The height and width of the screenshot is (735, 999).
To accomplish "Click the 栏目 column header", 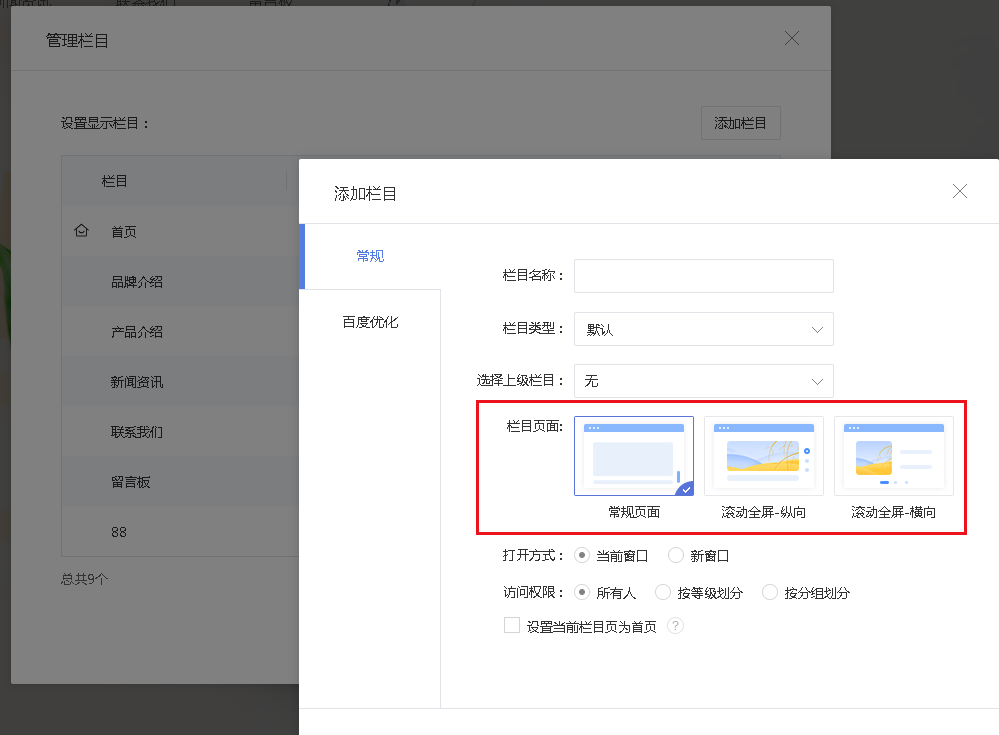I will (114, 181).
